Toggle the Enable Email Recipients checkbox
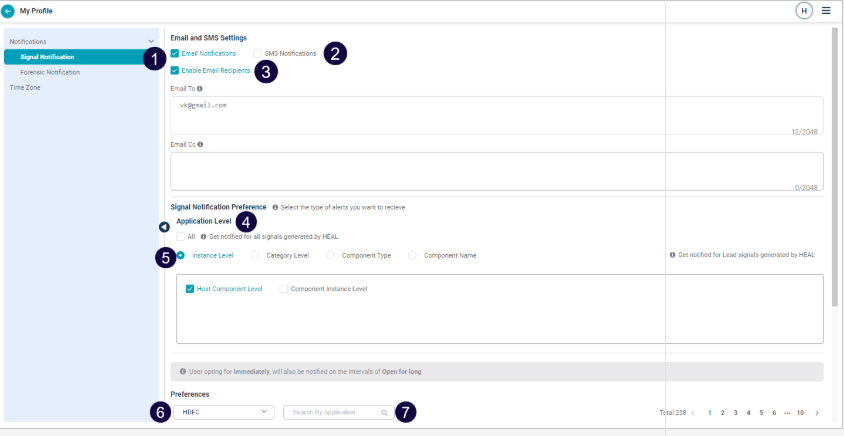 coord(175,71)
